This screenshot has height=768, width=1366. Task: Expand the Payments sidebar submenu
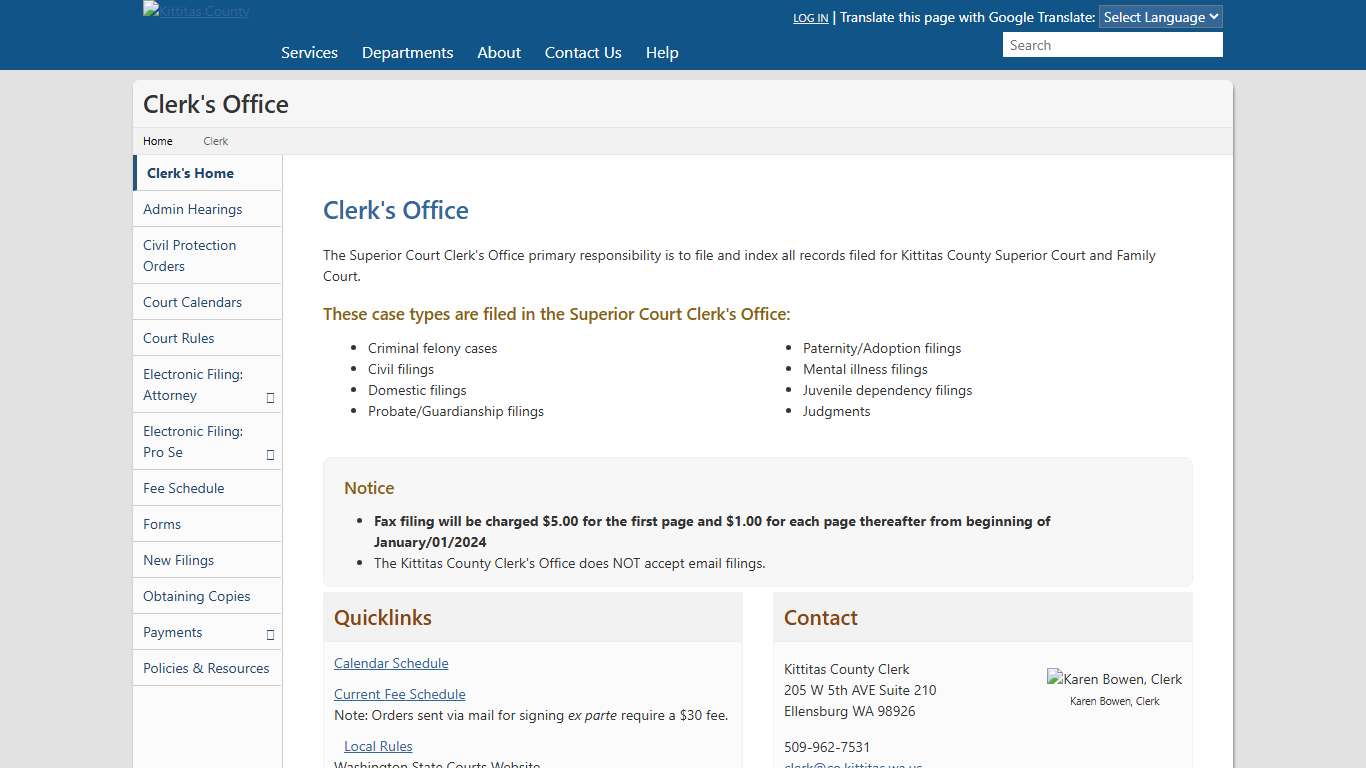pos(269,632)
